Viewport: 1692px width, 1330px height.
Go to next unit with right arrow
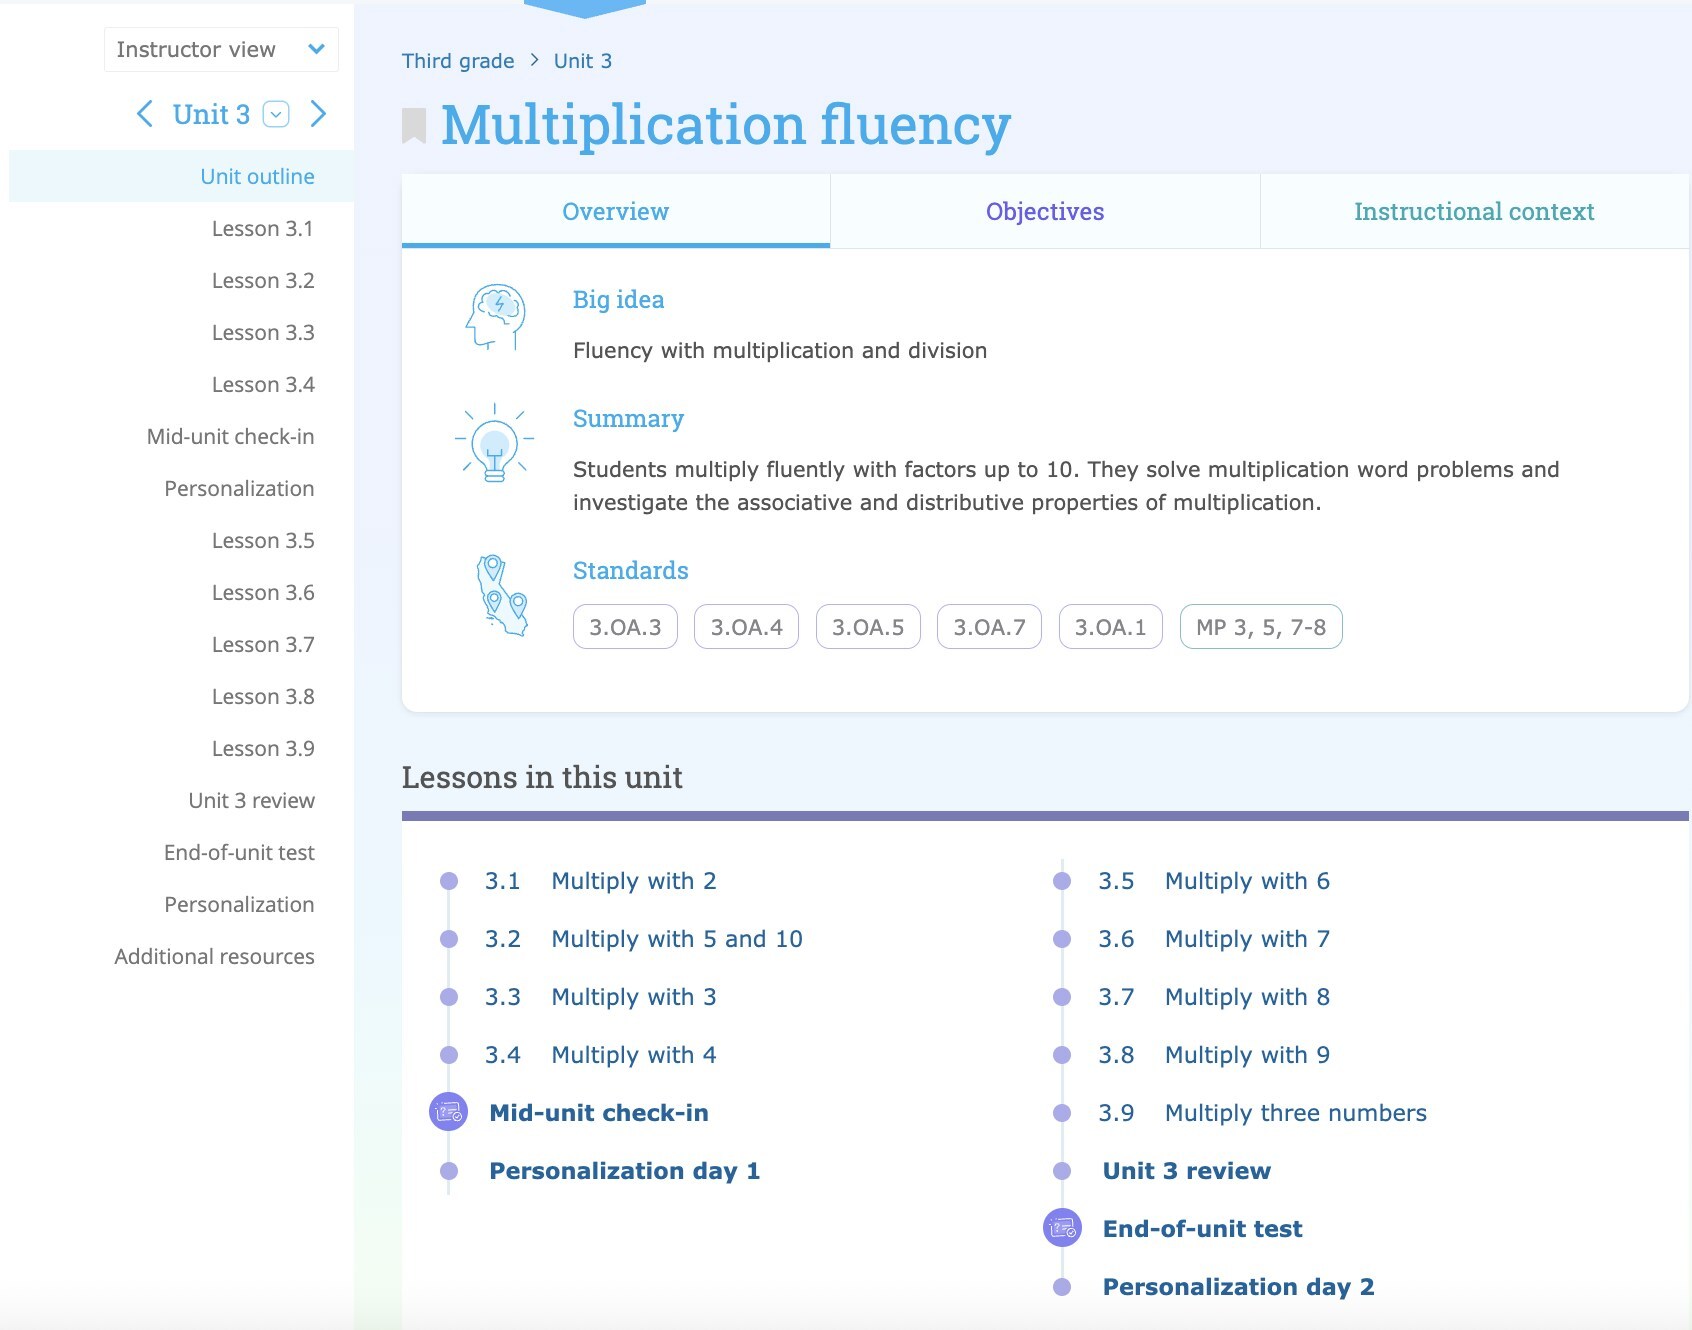(318, 114)
